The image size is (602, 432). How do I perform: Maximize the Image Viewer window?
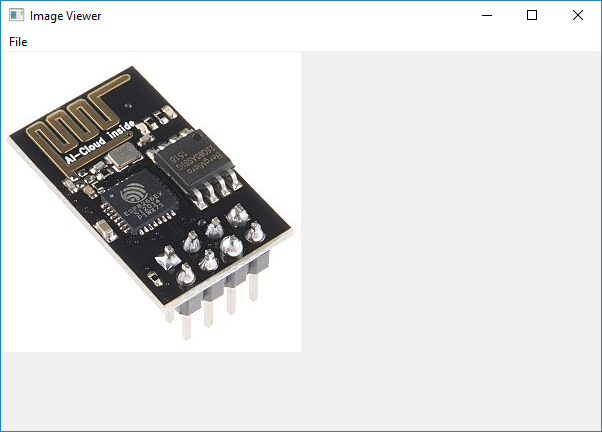[x=532, y=15]
